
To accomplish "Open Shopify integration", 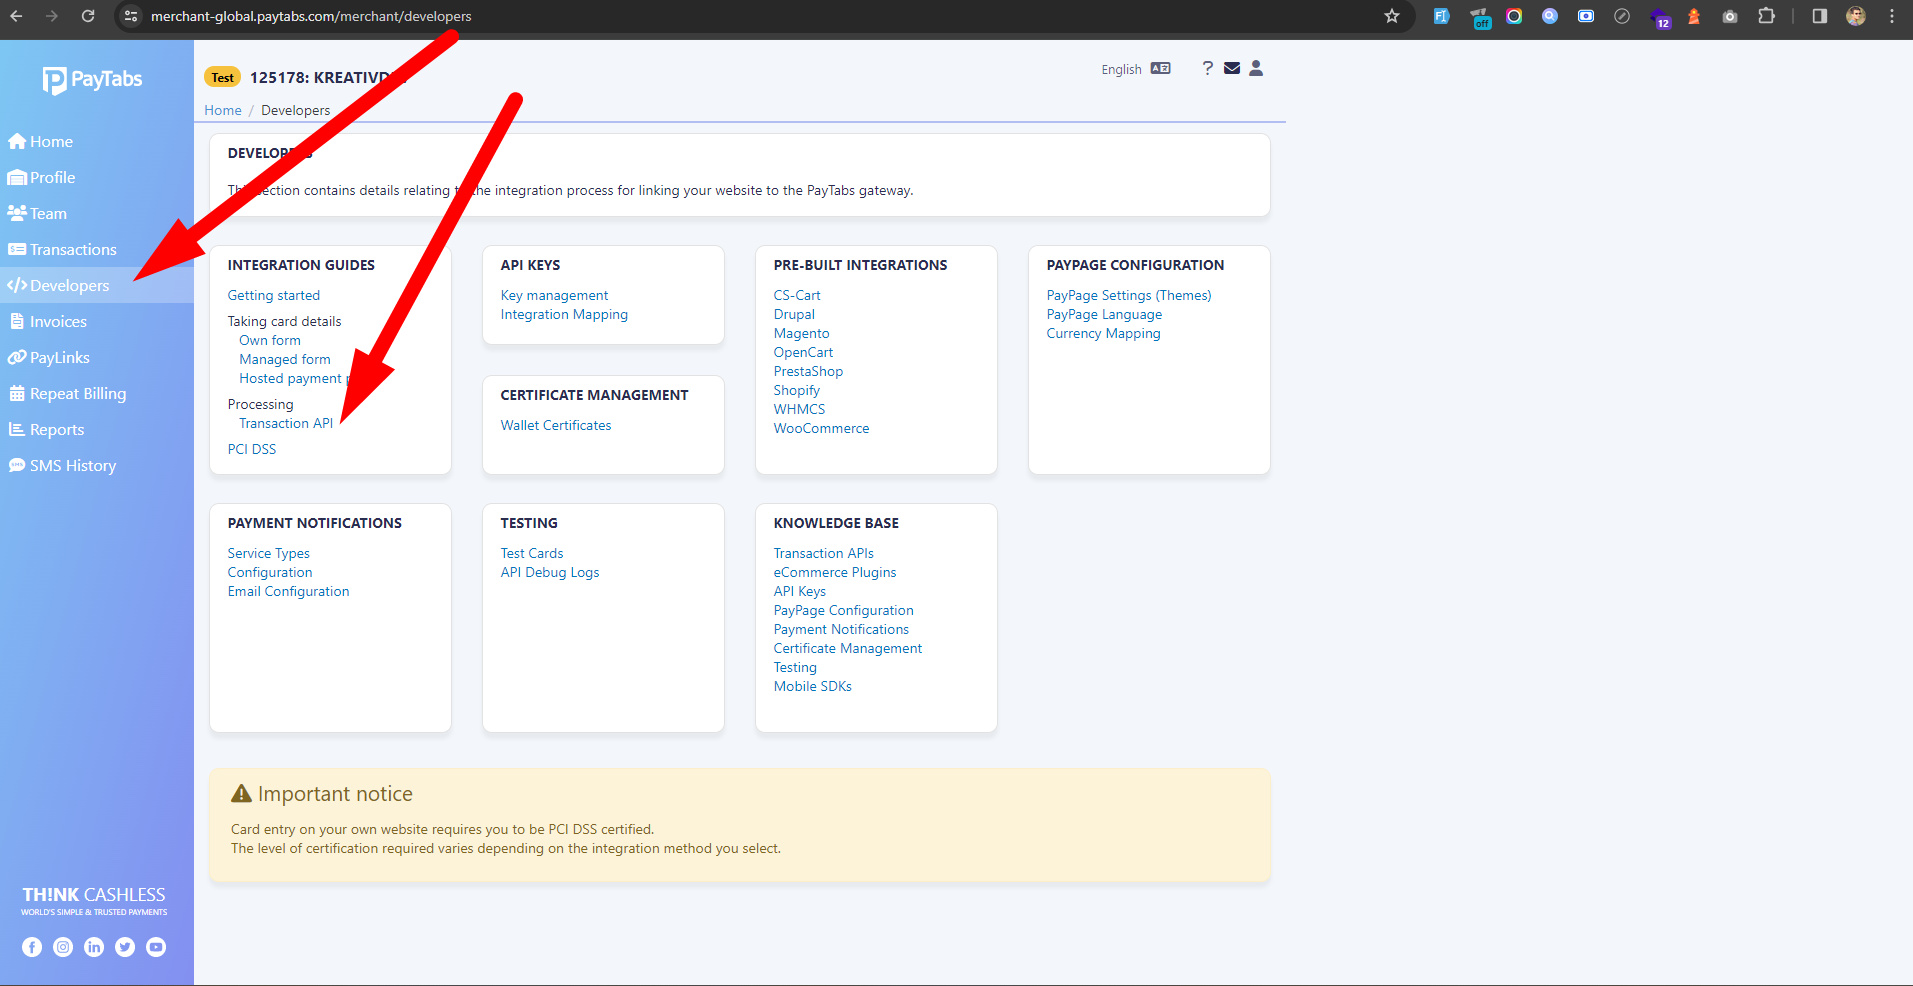I will (796, 390).
